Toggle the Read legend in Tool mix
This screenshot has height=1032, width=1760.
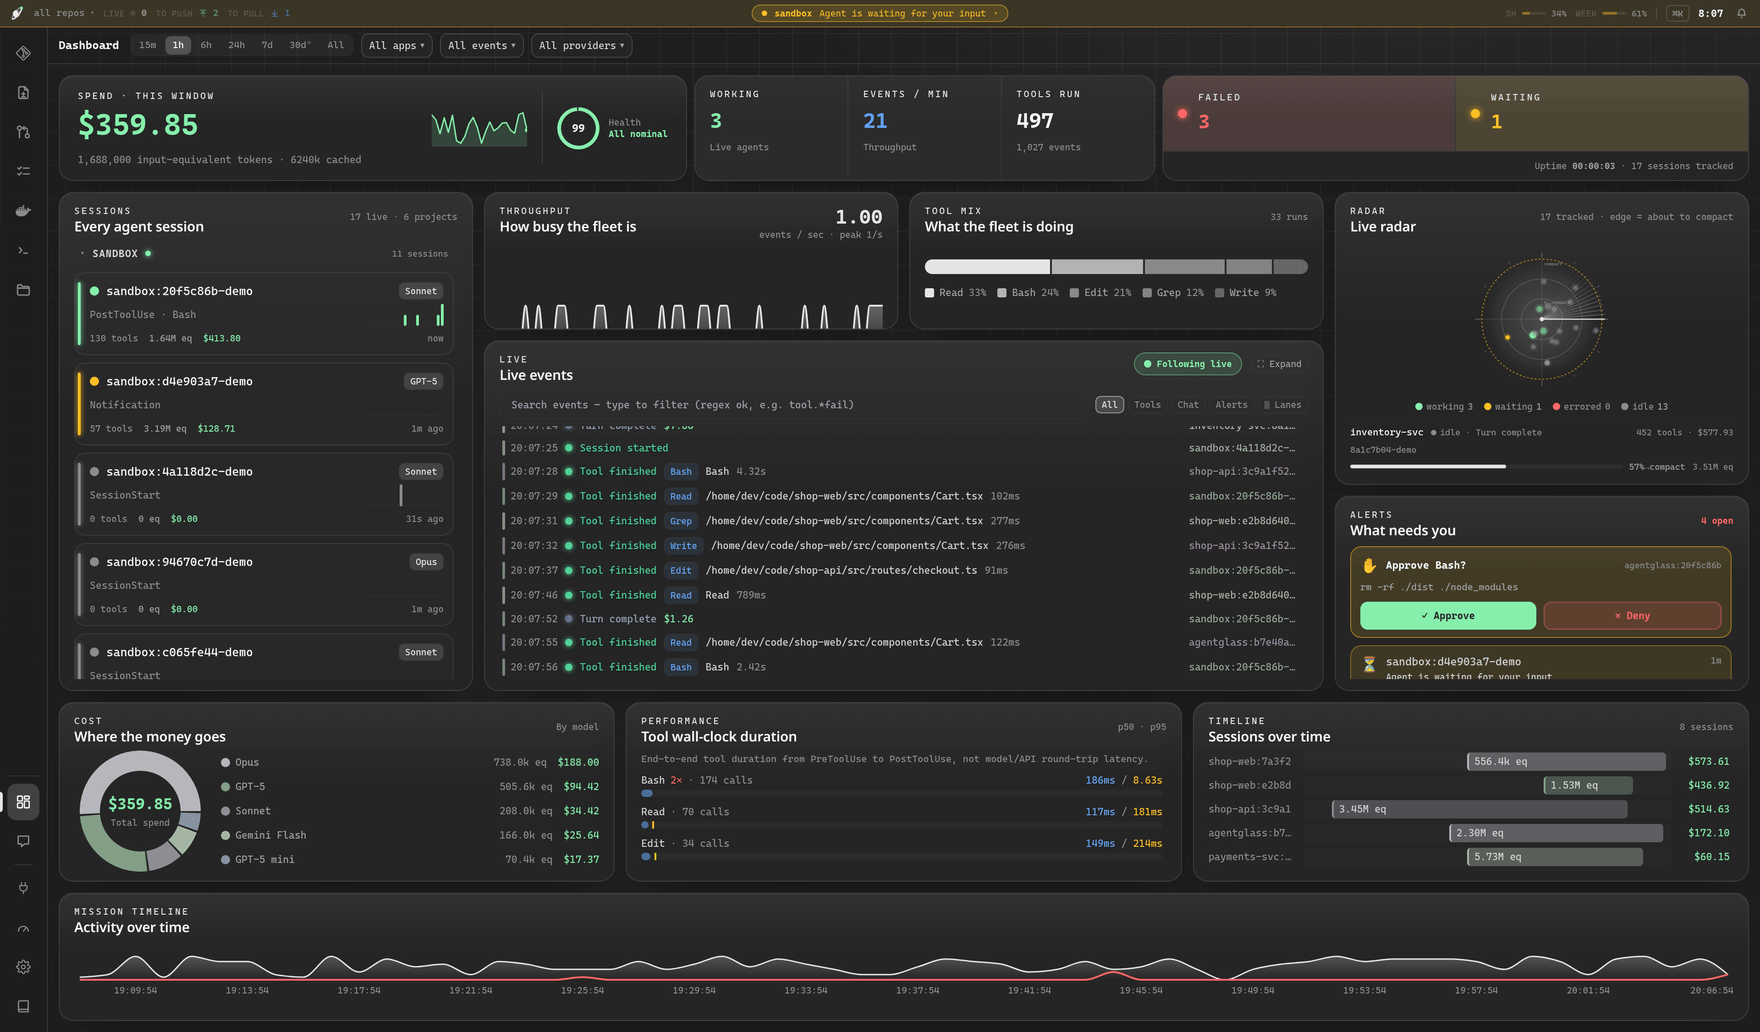point(956,293)
